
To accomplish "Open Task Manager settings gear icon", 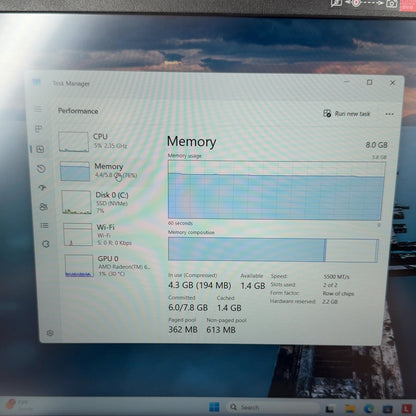I will point(50,333).
